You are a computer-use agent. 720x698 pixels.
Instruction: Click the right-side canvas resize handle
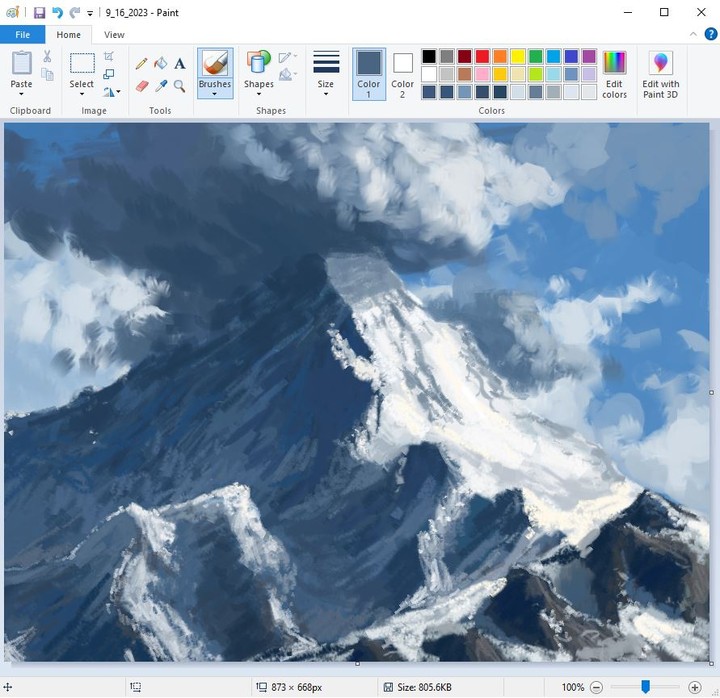[711, 393]
